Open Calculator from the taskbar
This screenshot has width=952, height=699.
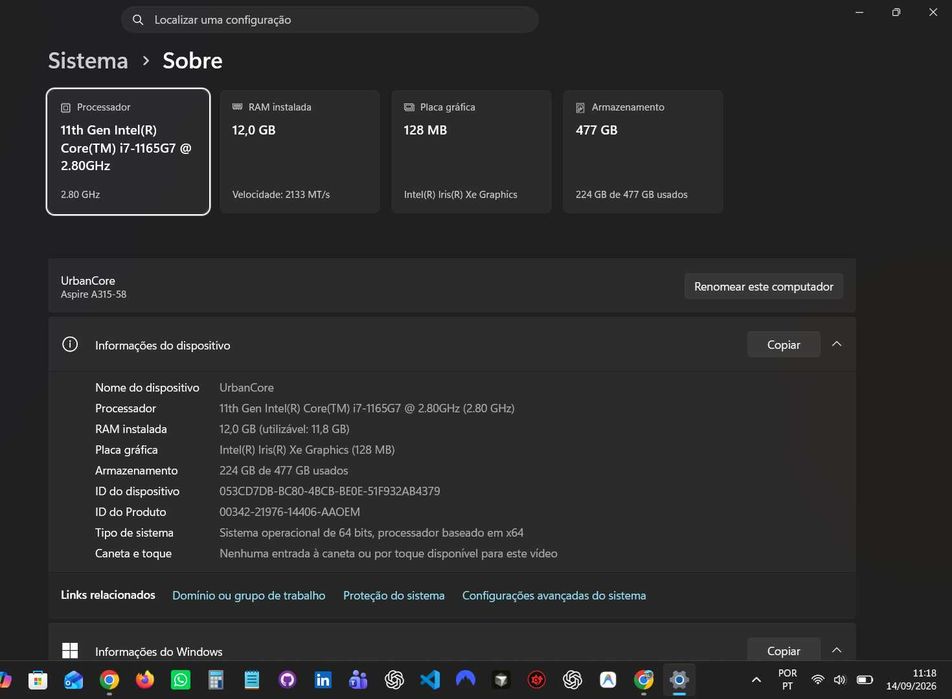click(216, 680)
